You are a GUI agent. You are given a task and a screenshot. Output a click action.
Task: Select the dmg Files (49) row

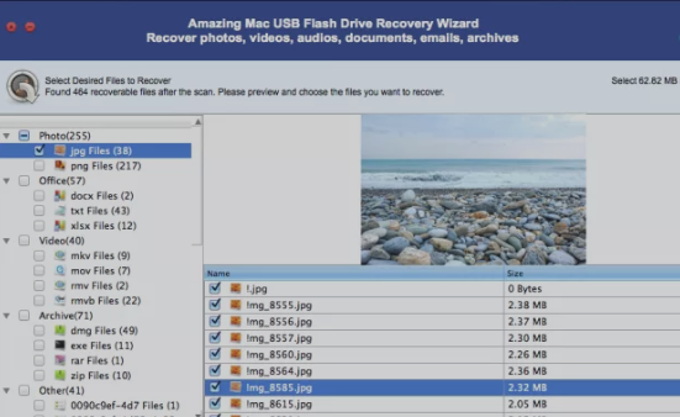(x=95, y=330)
